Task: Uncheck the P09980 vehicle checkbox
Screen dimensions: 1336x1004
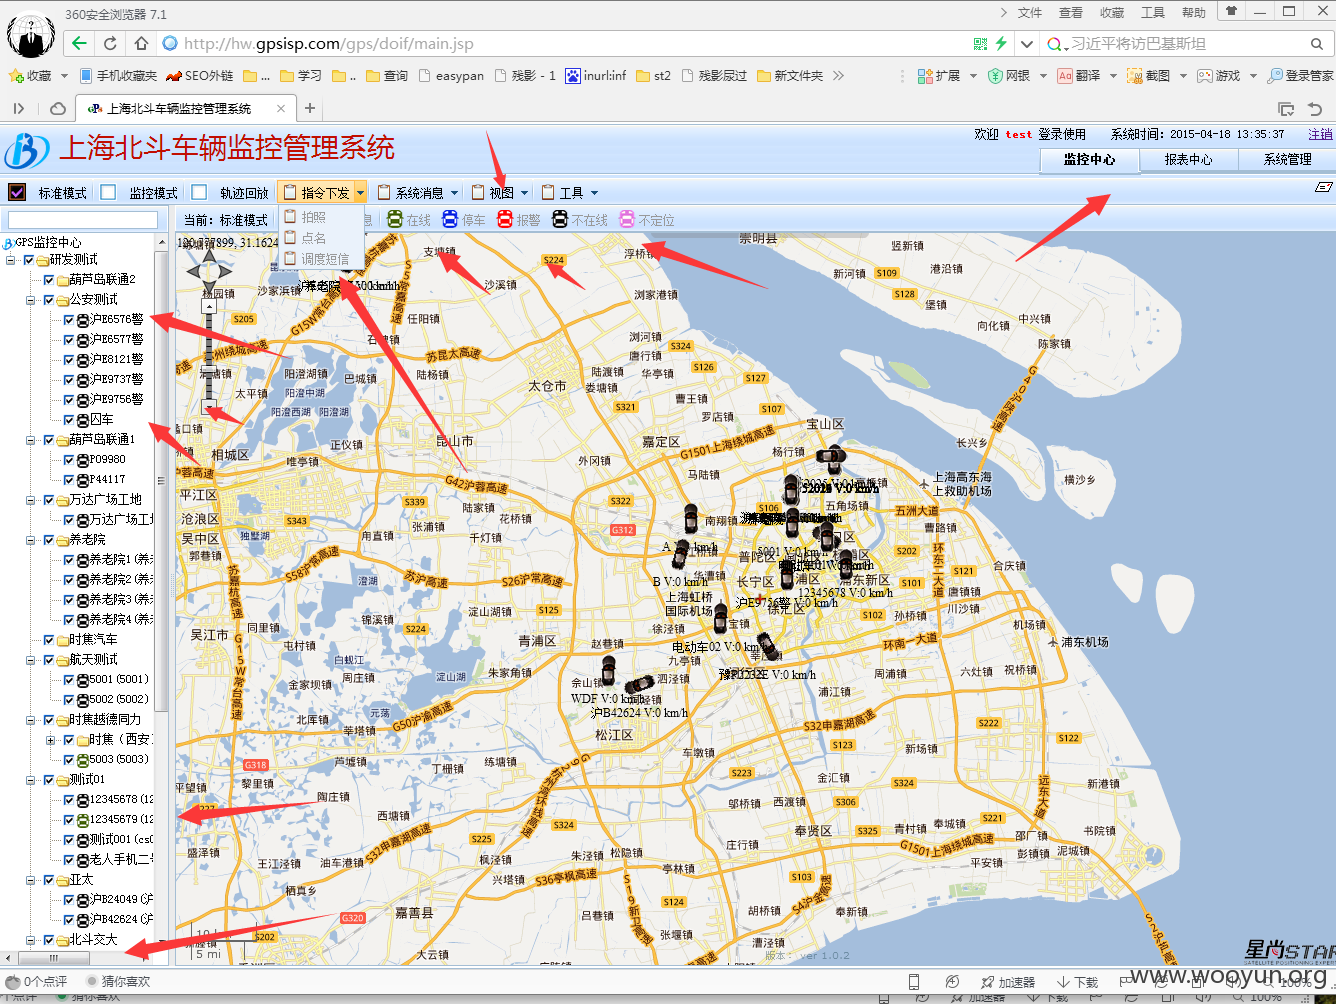Action: pyautogui.click(x=69, y=460)
